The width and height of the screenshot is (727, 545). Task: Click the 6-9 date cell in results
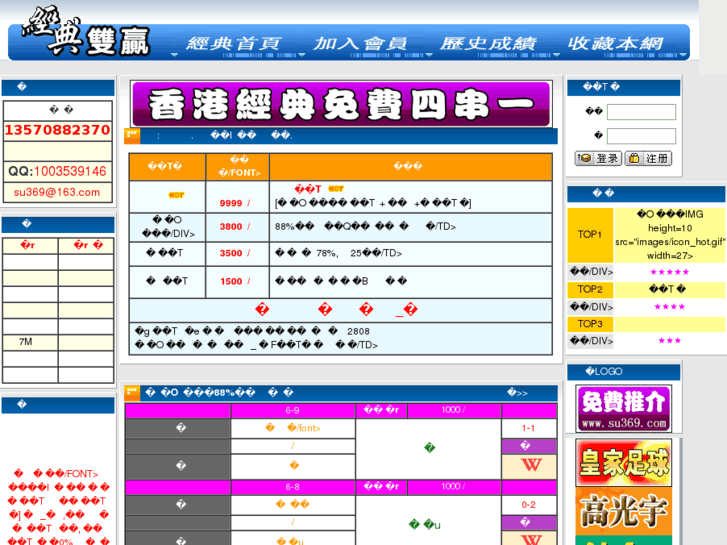(293, 410)
